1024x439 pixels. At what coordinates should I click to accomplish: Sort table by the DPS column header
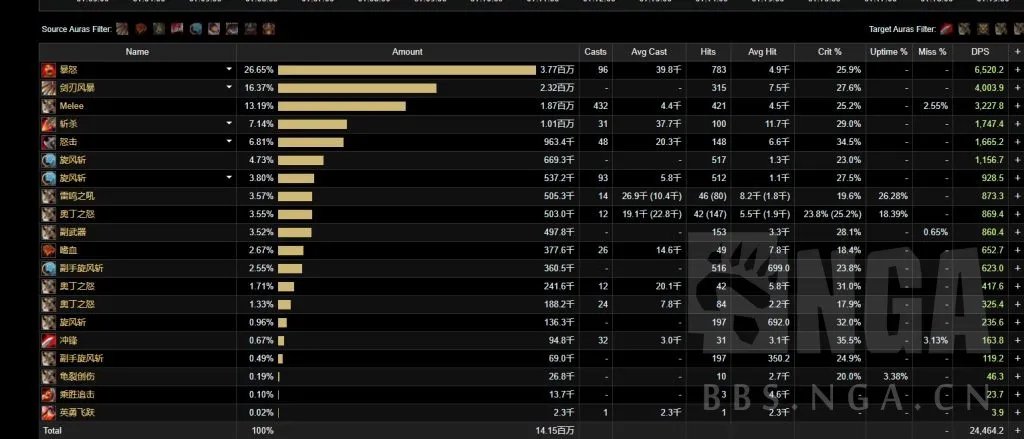click(x=979, y=51)
